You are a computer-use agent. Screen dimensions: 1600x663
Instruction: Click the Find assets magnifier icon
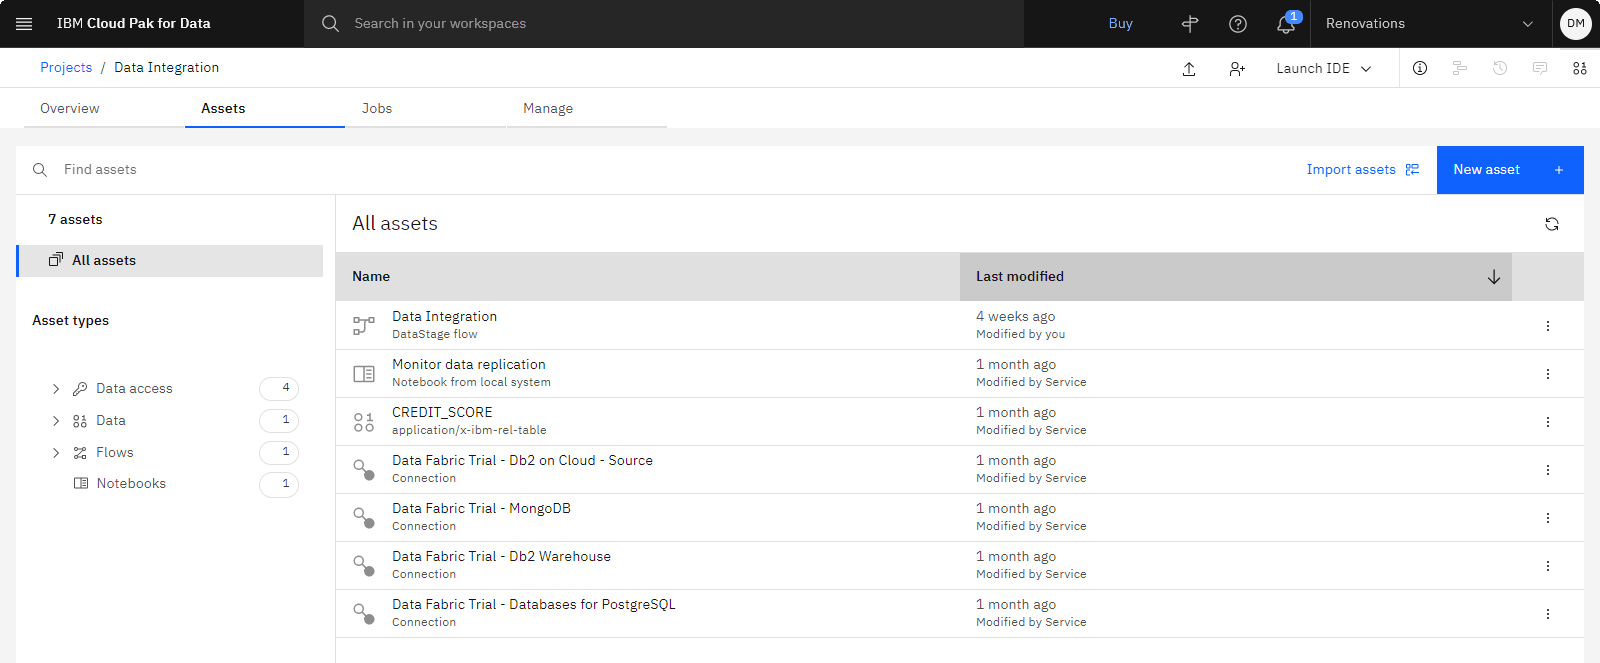pos(40,170)
